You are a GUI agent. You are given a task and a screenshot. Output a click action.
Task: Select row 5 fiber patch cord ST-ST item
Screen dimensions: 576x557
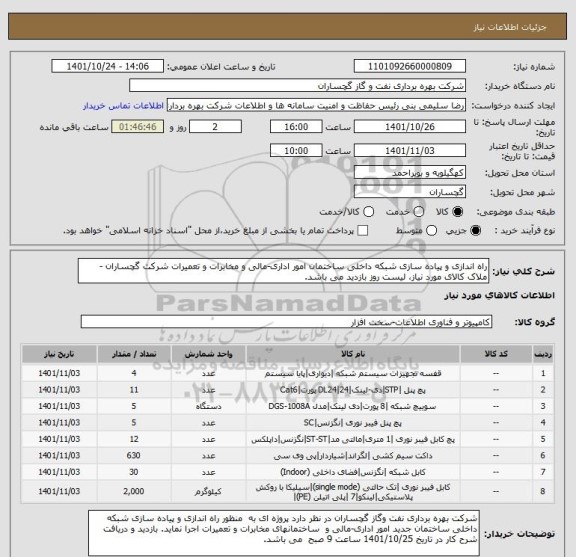coord(287,439)
